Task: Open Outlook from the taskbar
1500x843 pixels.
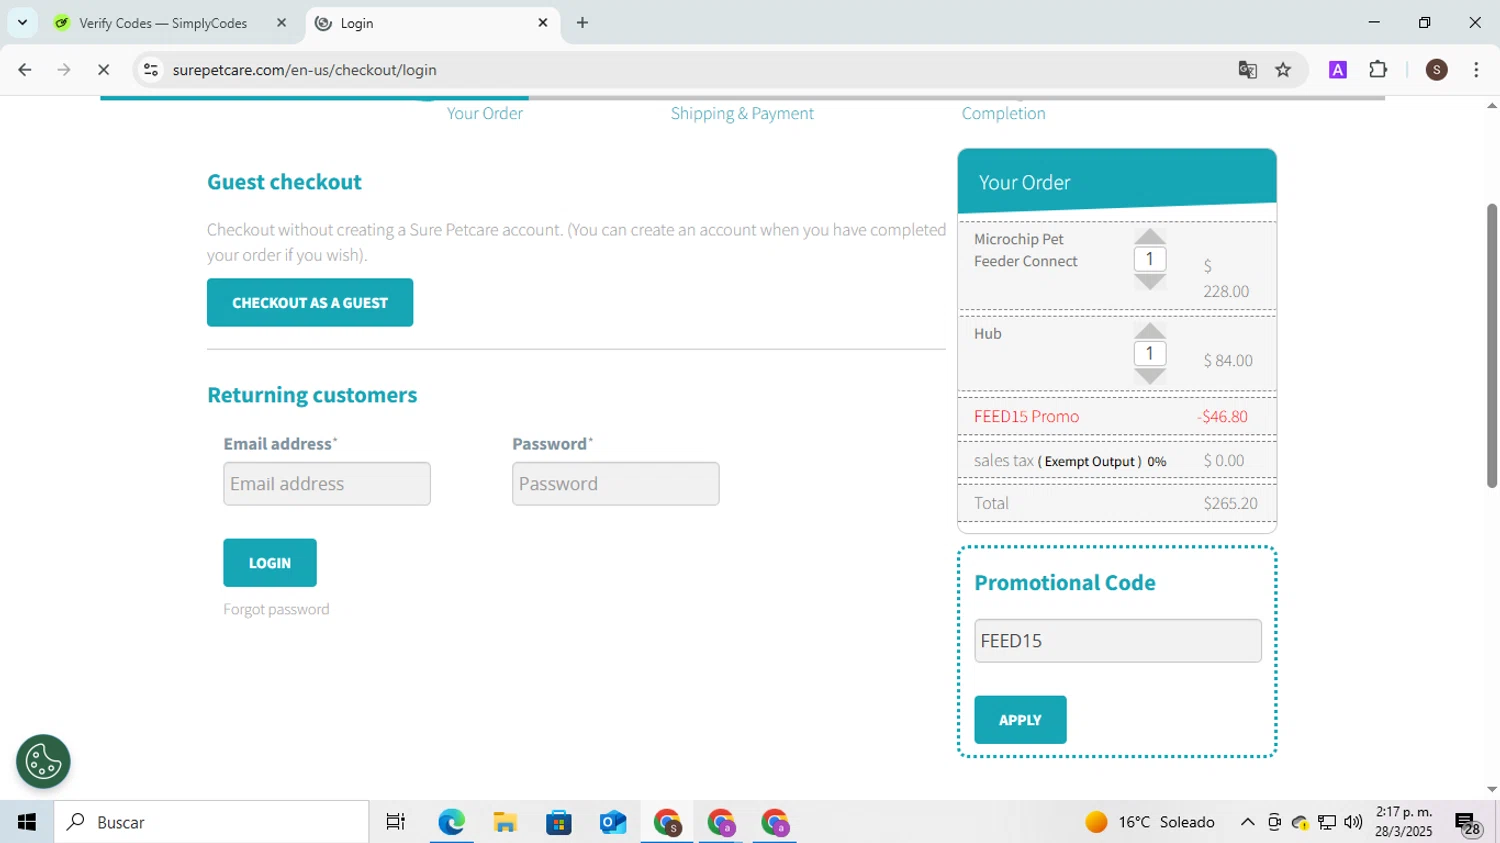Action: [x=613, y=822]
